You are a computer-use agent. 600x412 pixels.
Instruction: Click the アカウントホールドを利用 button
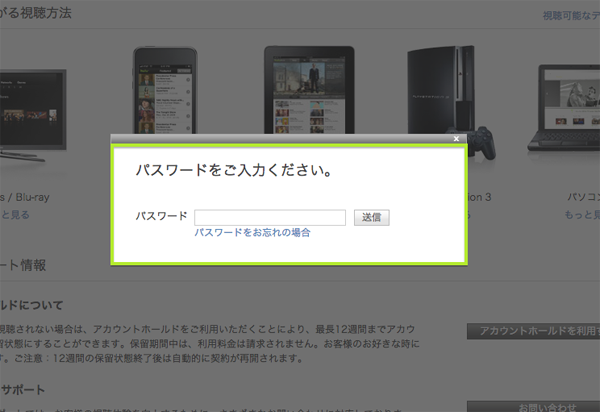point(533,331)
